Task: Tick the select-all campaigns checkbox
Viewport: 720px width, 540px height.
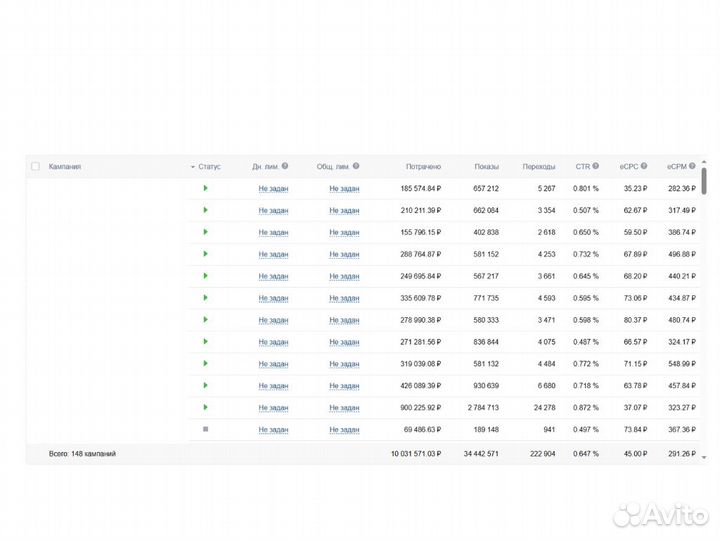Action: 36,167
